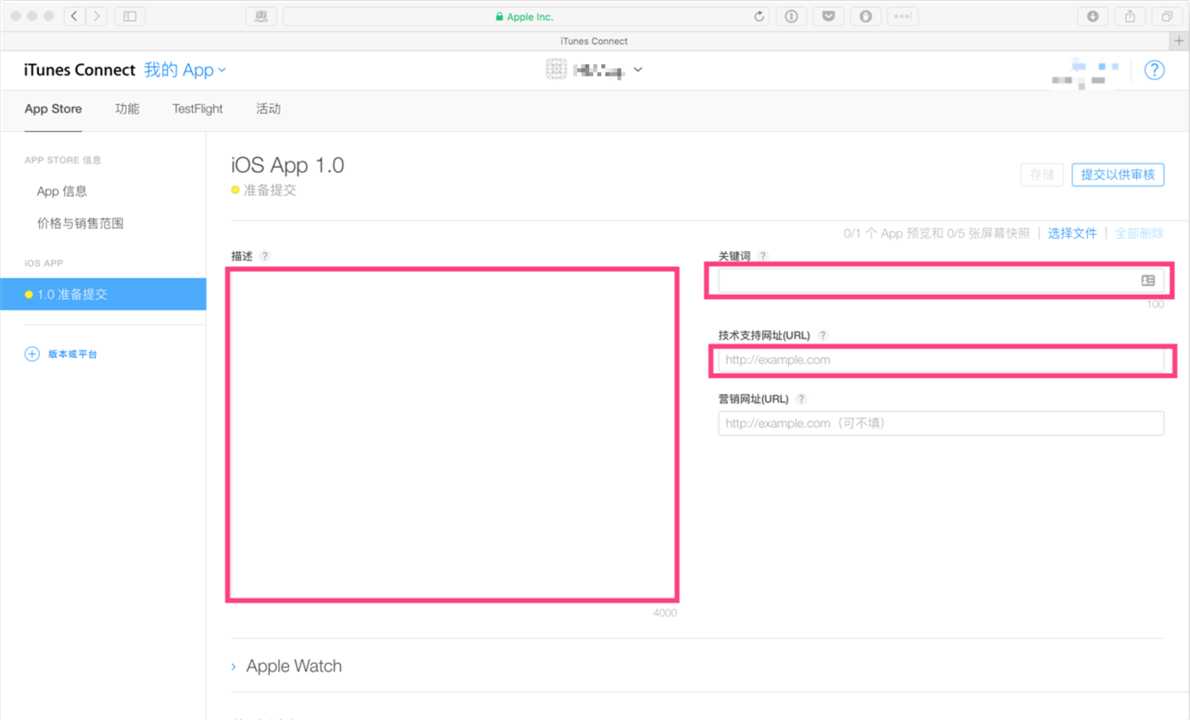Image resolution: width=1190 pixels, height=720 pixels.
Task: Switch to the App Store tab
Action: pos(52,108)
